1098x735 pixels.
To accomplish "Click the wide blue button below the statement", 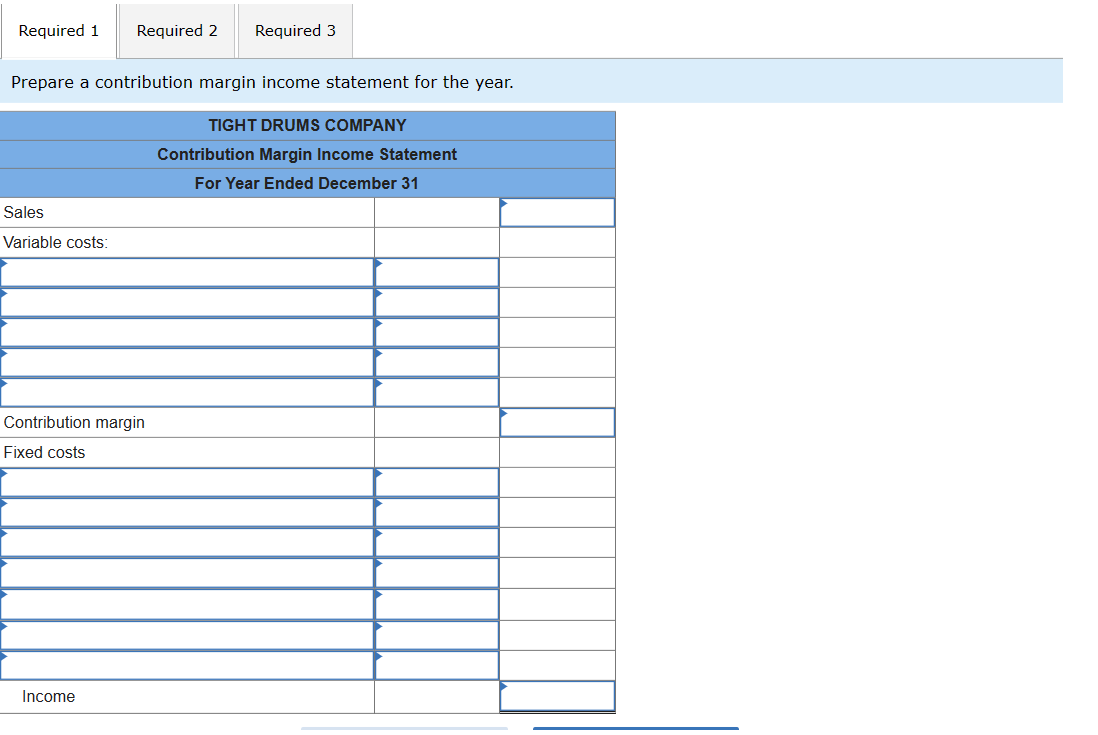I will pos(635,729).
